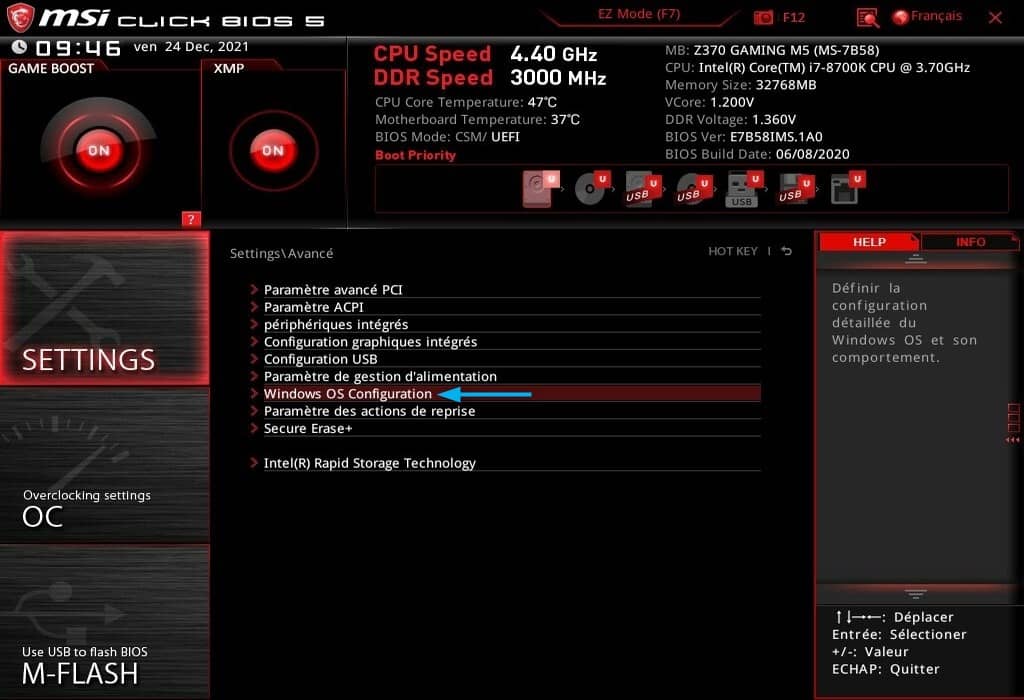The height and width of the screenshot is (700, 1024).
Task: Click the HOT KEY button
Action: point(733,251)
